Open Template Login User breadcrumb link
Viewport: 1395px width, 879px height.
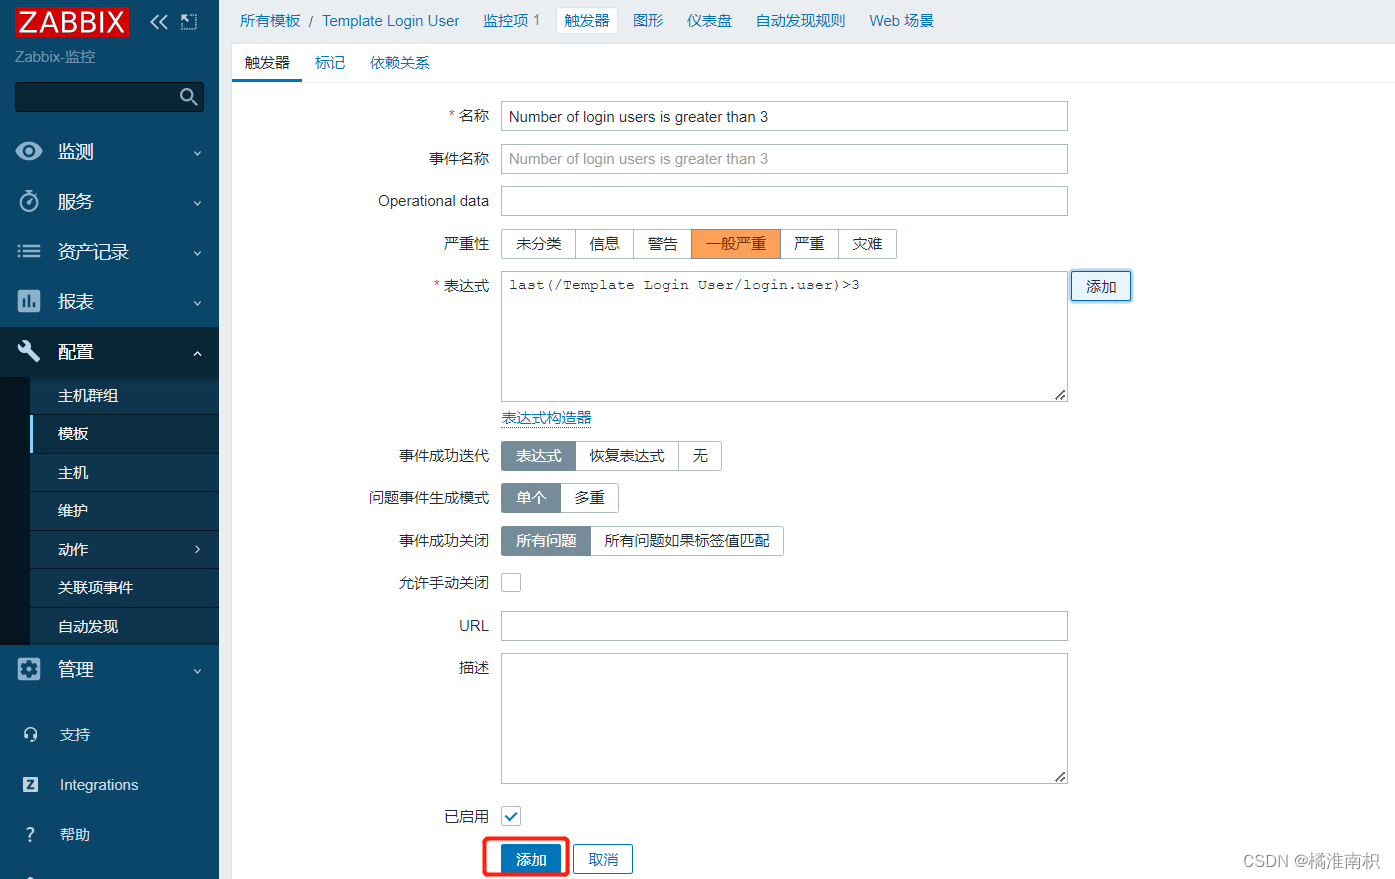click(x=391, y=20)
